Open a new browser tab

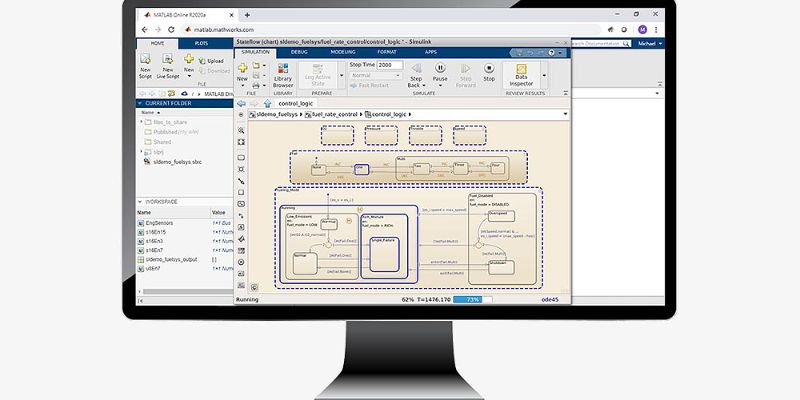tap(247, 15)
